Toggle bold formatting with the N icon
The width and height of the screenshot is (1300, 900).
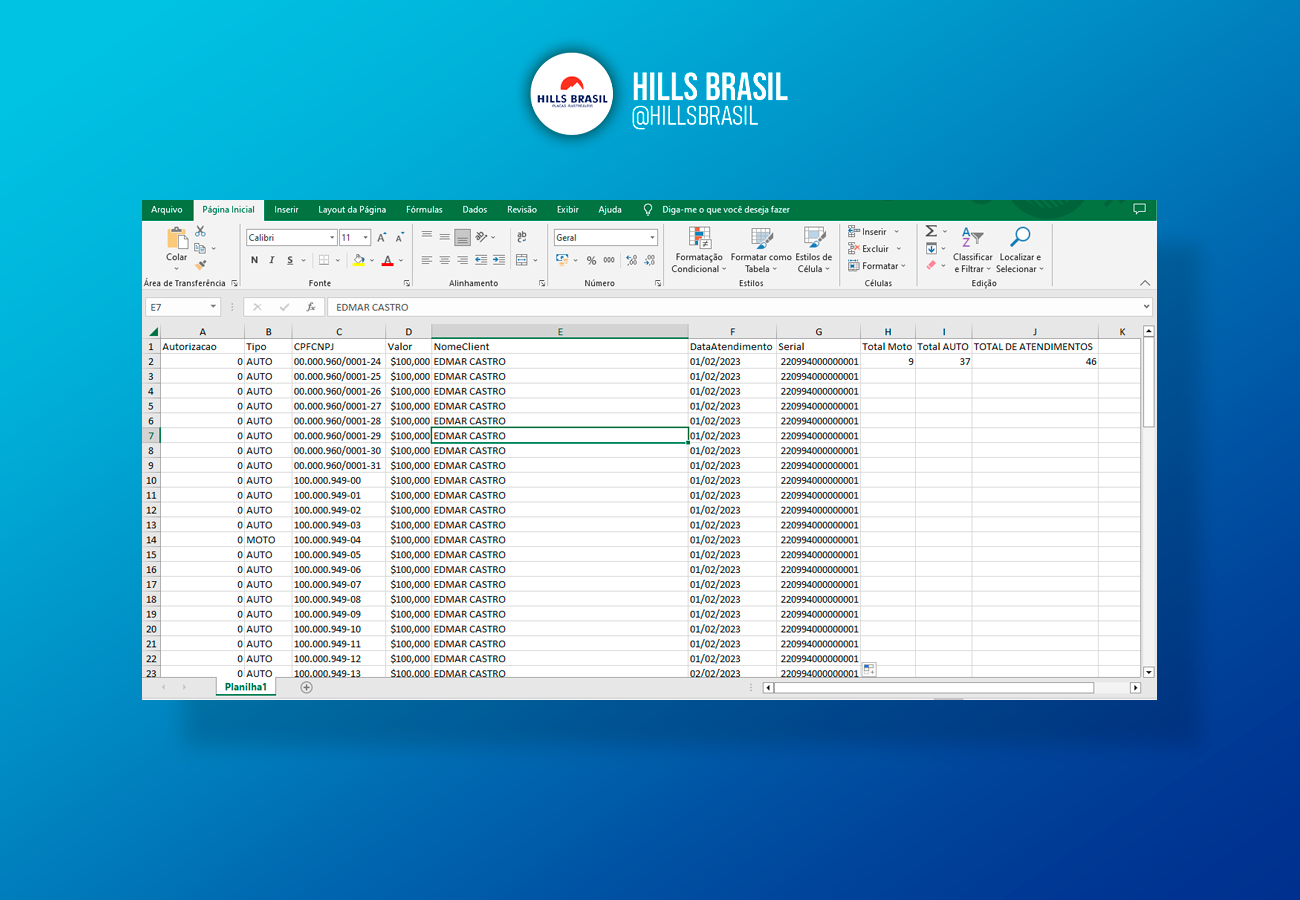click(x=253, y=260)
